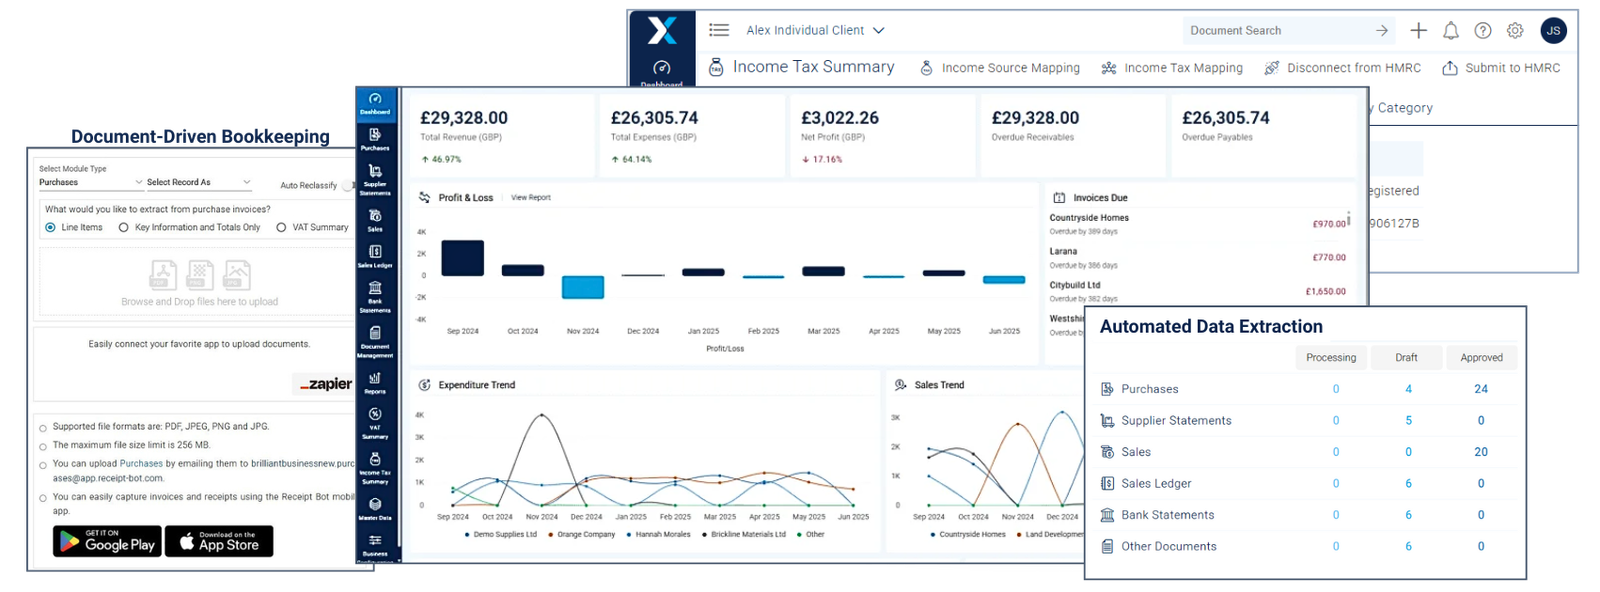
Task: Click the Total Revenue £29,328.00 card
Action: (501, 135)
